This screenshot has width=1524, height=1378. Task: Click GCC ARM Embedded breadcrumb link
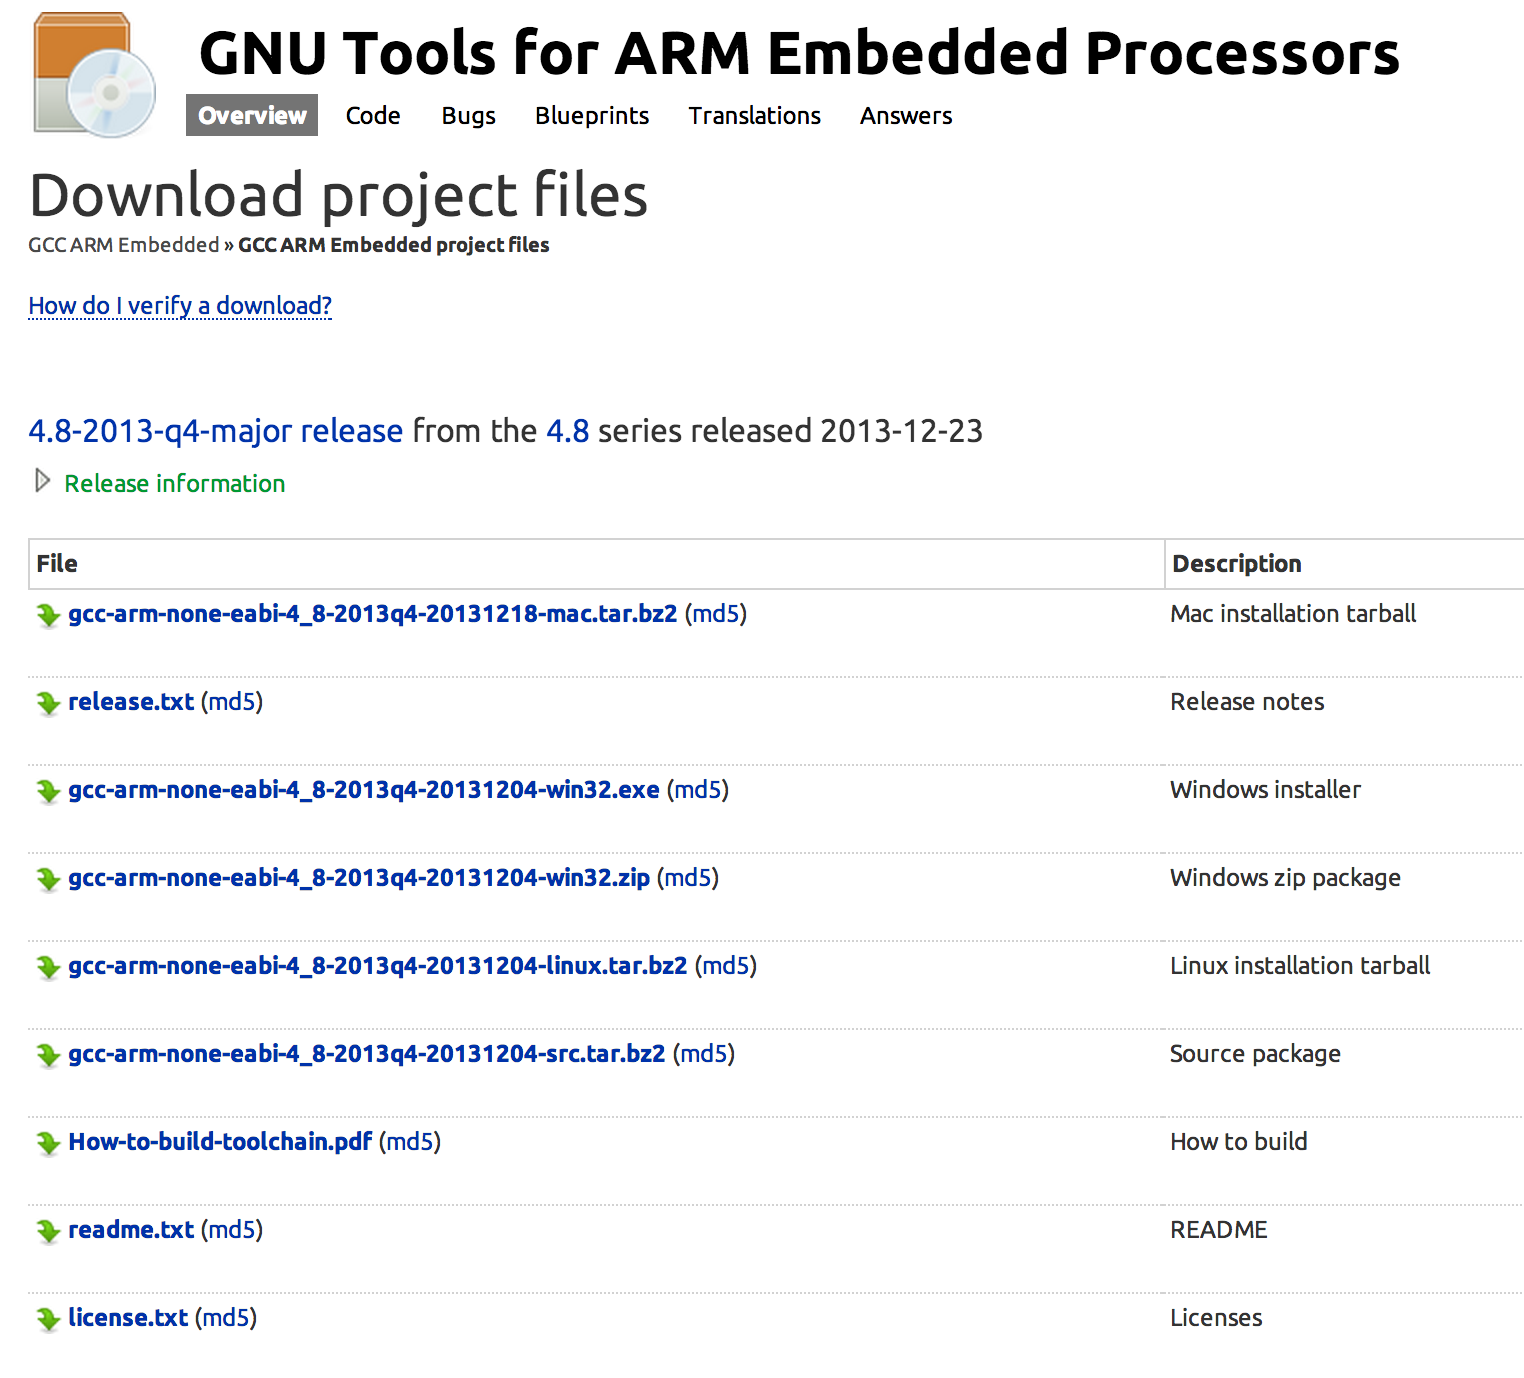point(123,245)
